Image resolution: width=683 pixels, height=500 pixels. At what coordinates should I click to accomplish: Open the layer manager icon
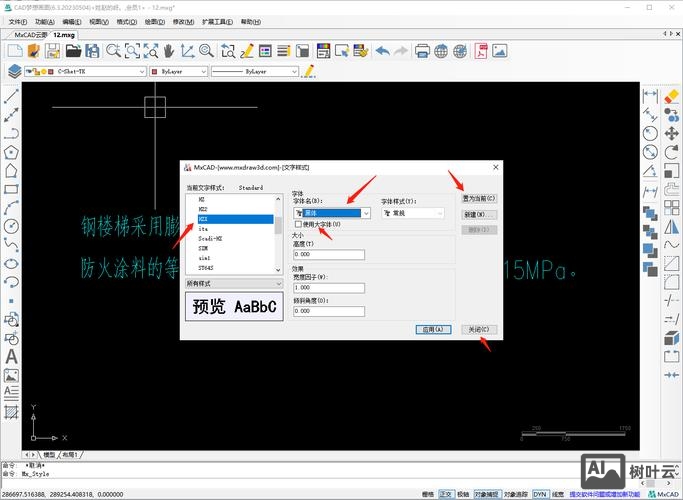tap(14, 72)
